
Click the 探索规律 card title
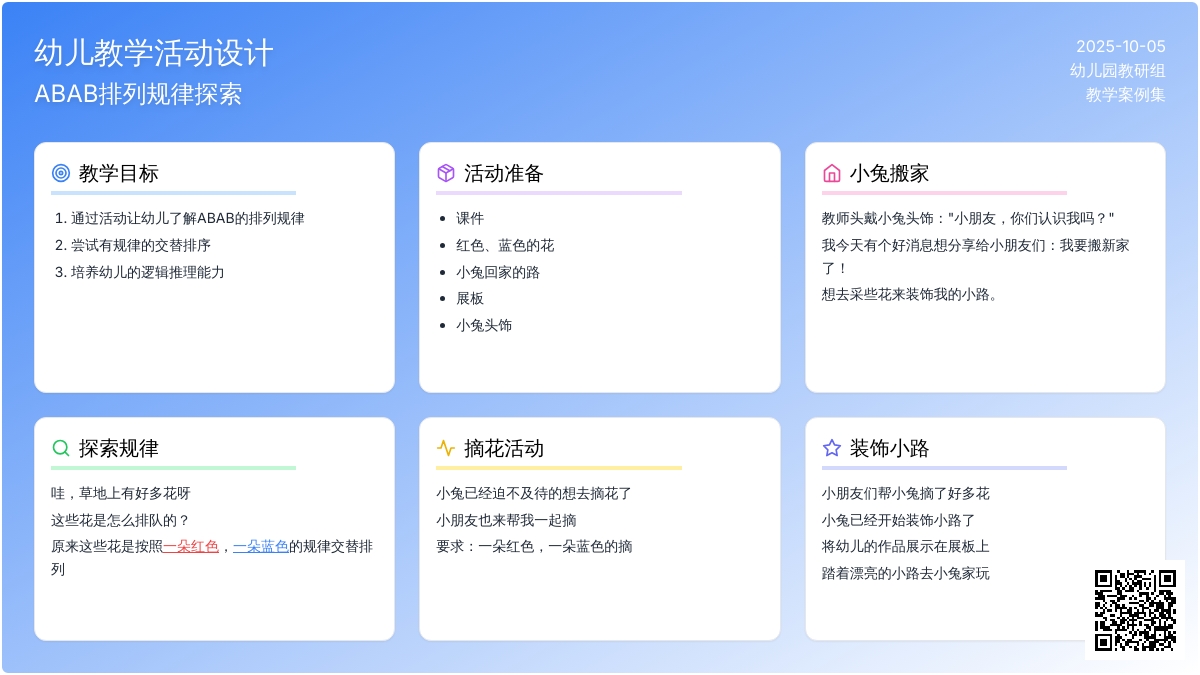[118, 448]
